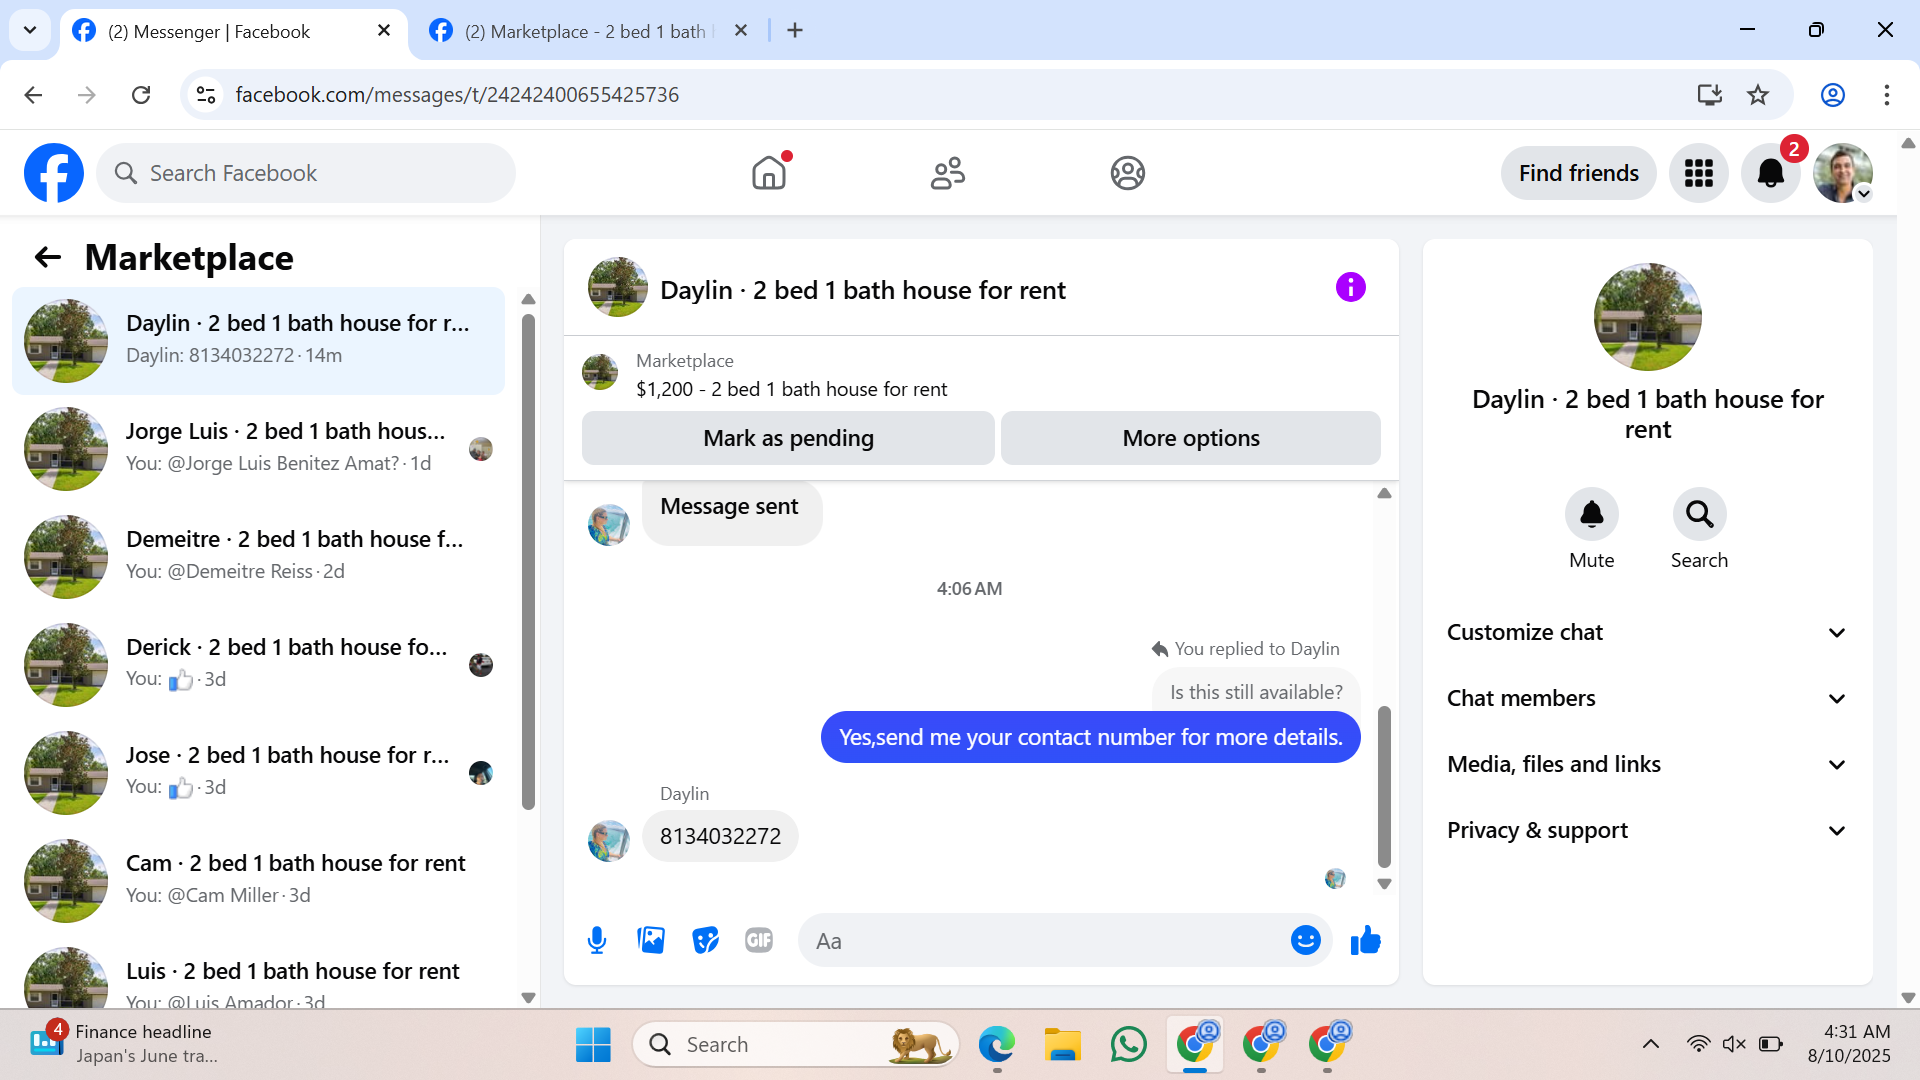Attach a photo with the image icon
Screen dimensions: 1920x1080
pos(651,940)
